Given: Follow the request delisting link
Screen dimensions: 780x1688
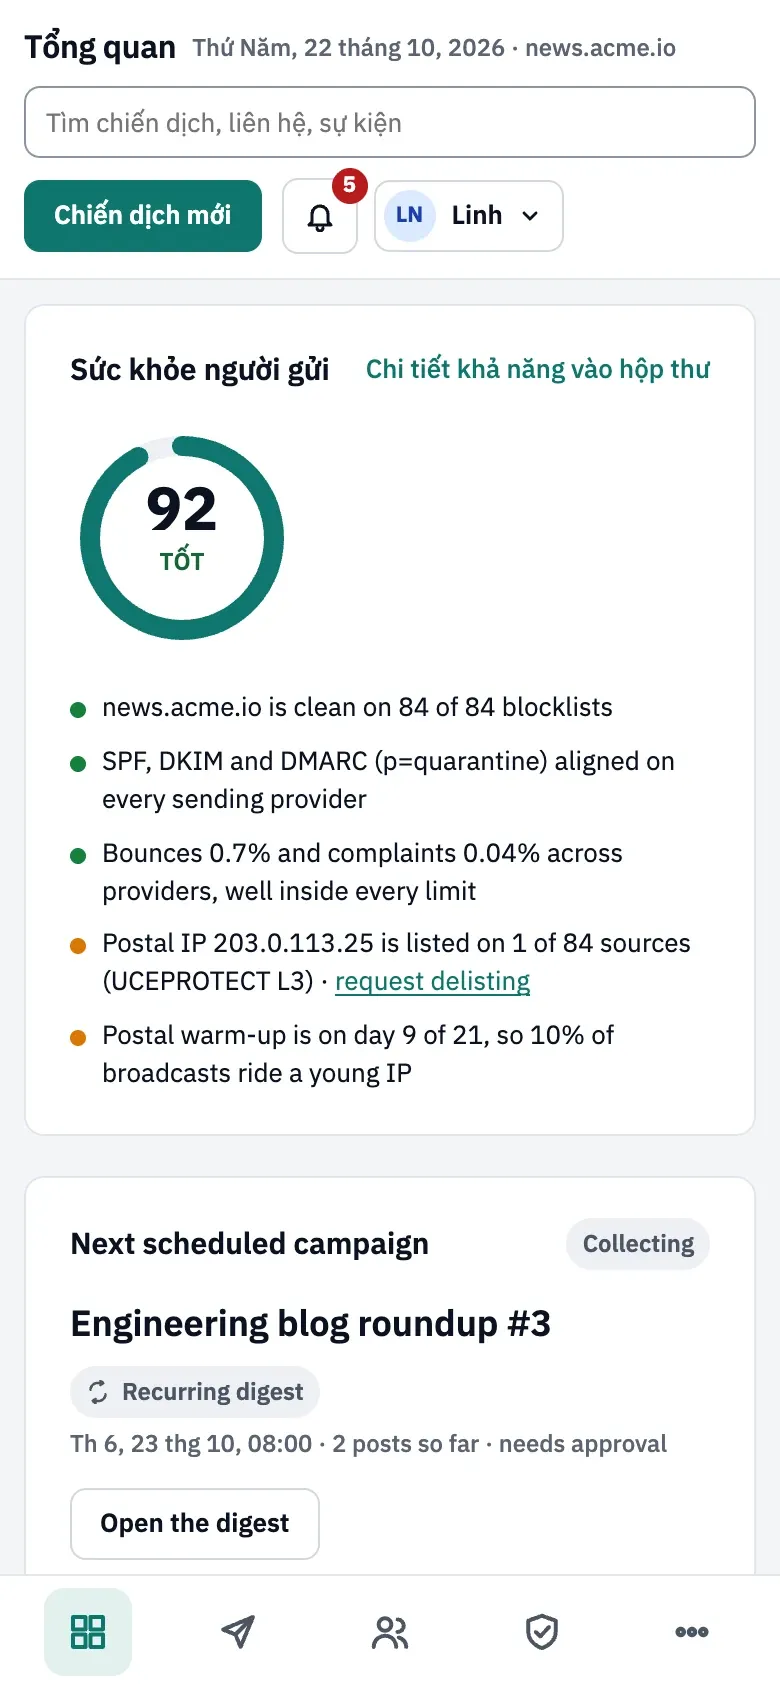Looking at the screenshot, I should click(x=432, y=981).
